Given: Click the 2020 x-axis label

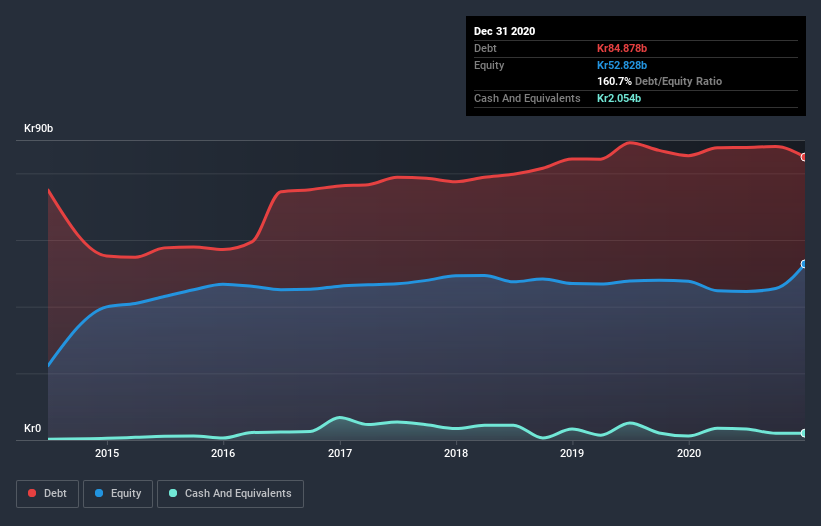Looking at the screenshot, I should pos(689,453).
